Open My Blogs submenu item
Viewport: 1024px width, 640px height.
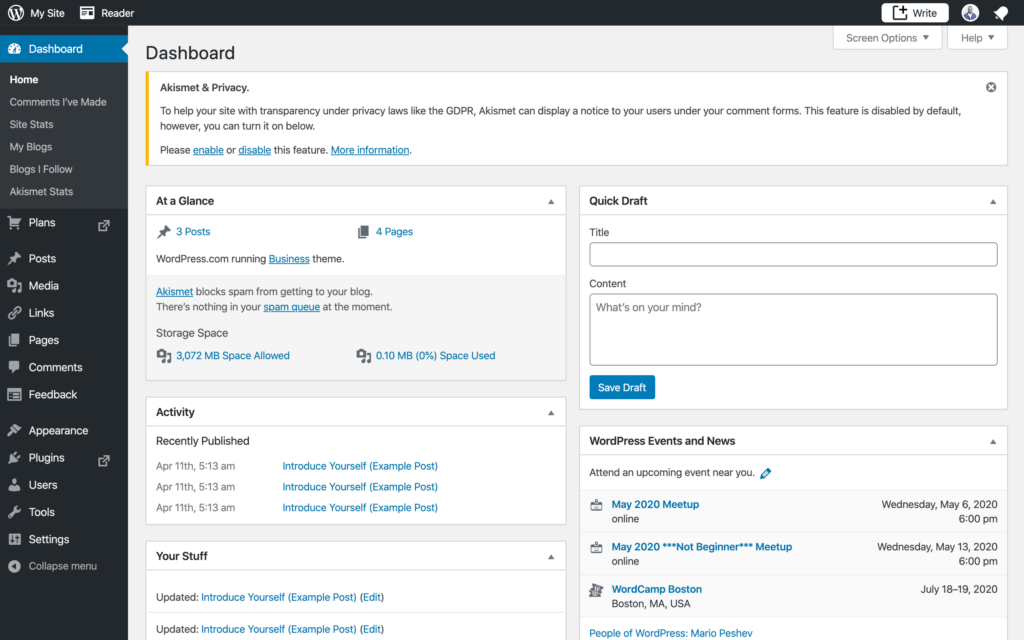[x=31, y=147]
